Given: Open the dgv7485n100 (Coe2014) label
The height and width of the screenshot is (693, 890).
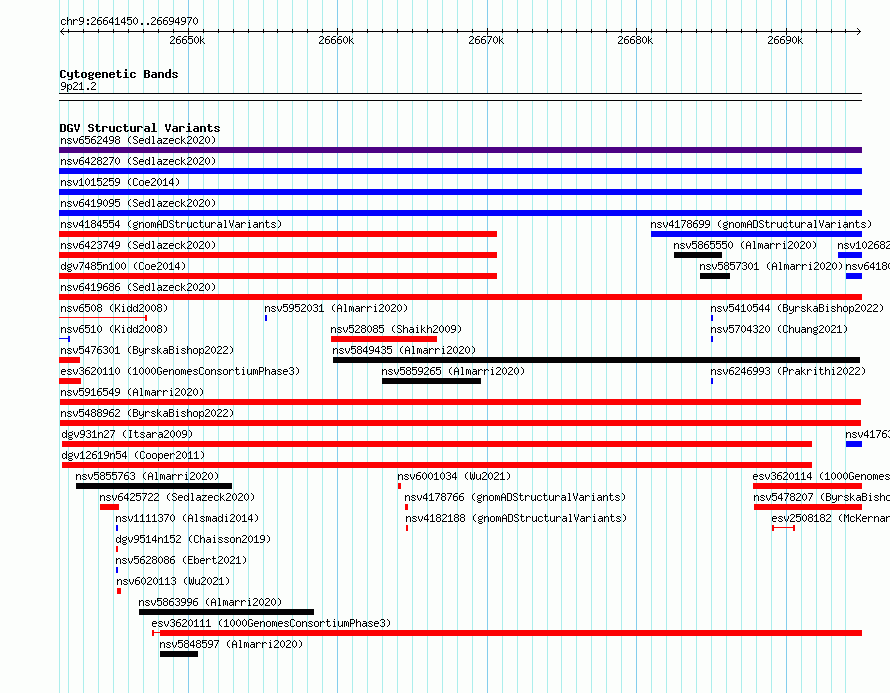Looking at the screenshot, I should pyautogui.click(x=123, y=266).
